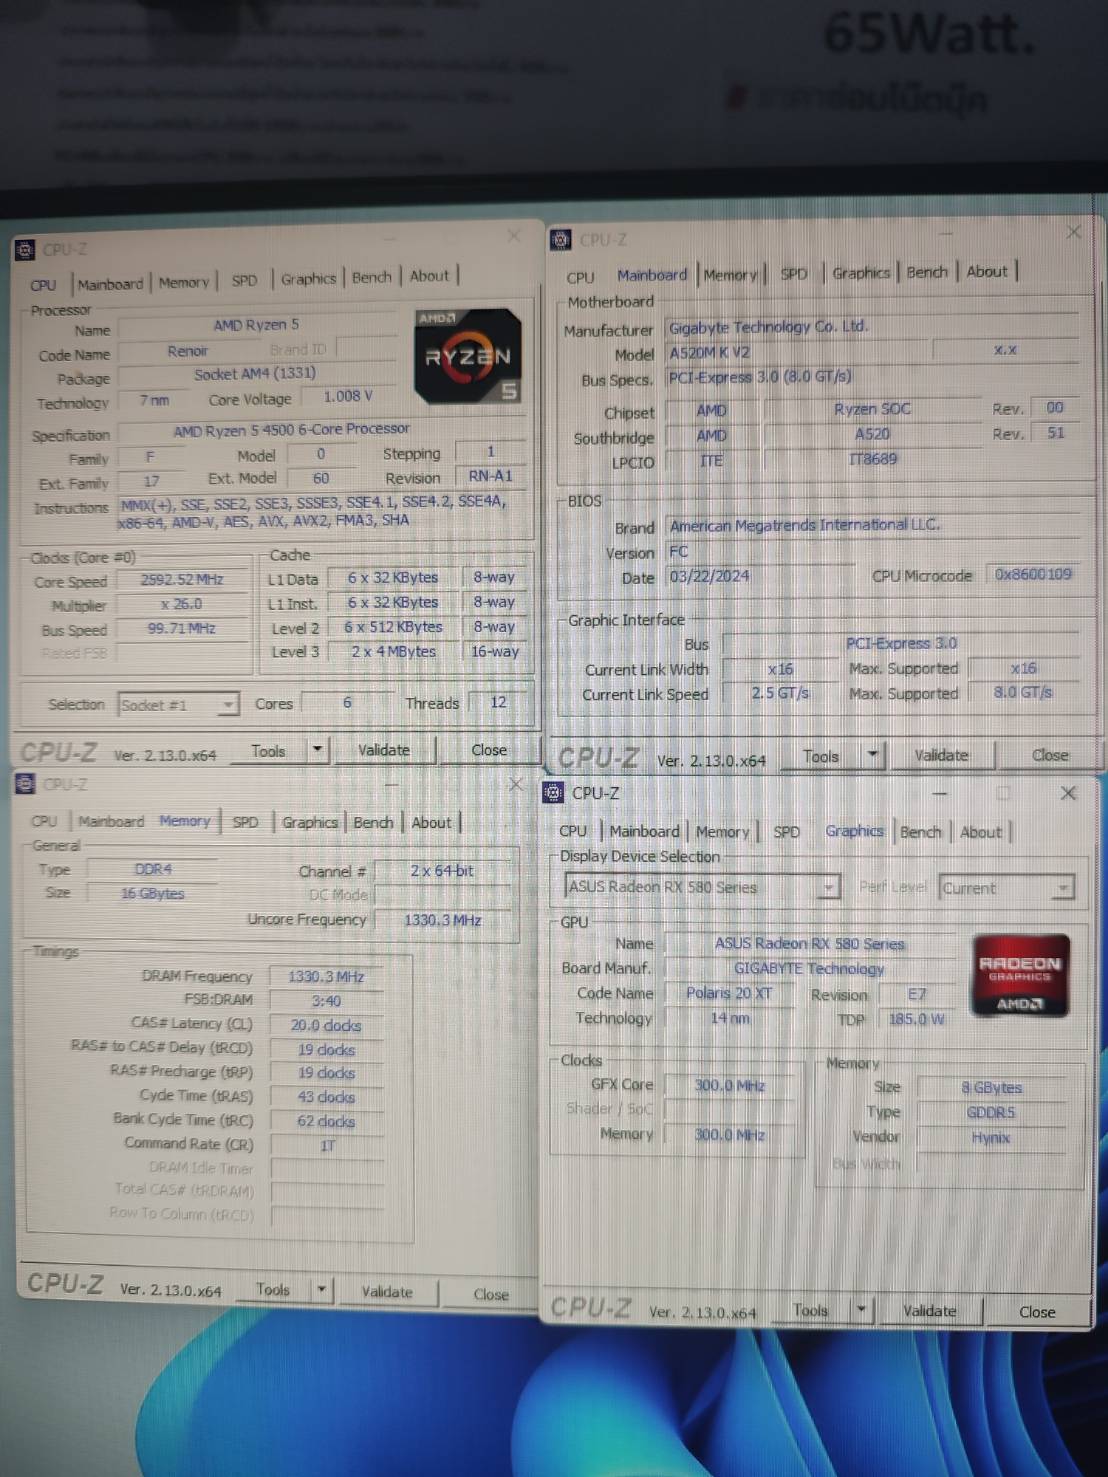Minimize the Radeon GPU CPU-Z window
This screenshot has height=1477, width=1108.
[940, 793]
